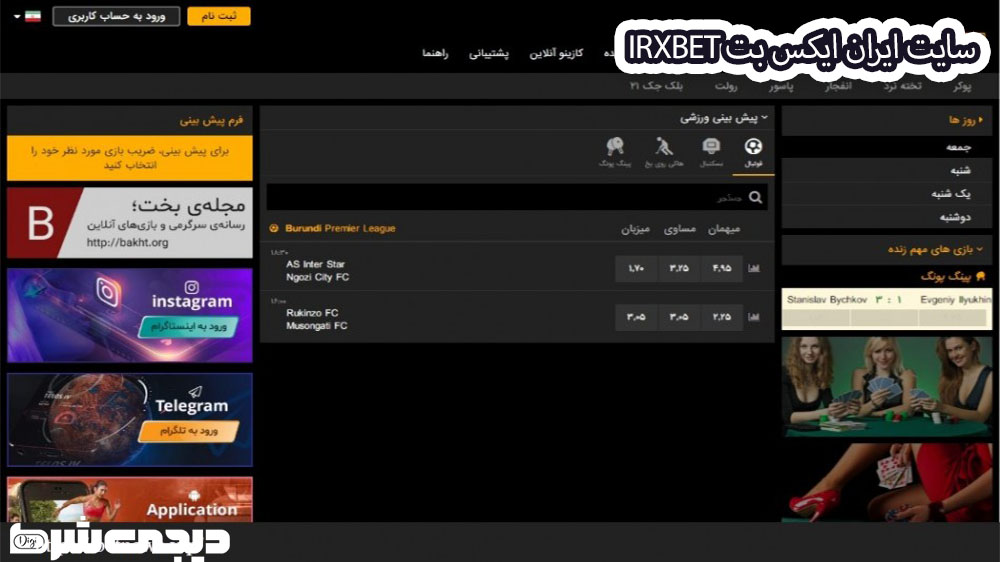Image resolution: width=1000 pixels, height=562 pixels.
Task: Choose شنبه in the days list
Action: click(886, 170)
